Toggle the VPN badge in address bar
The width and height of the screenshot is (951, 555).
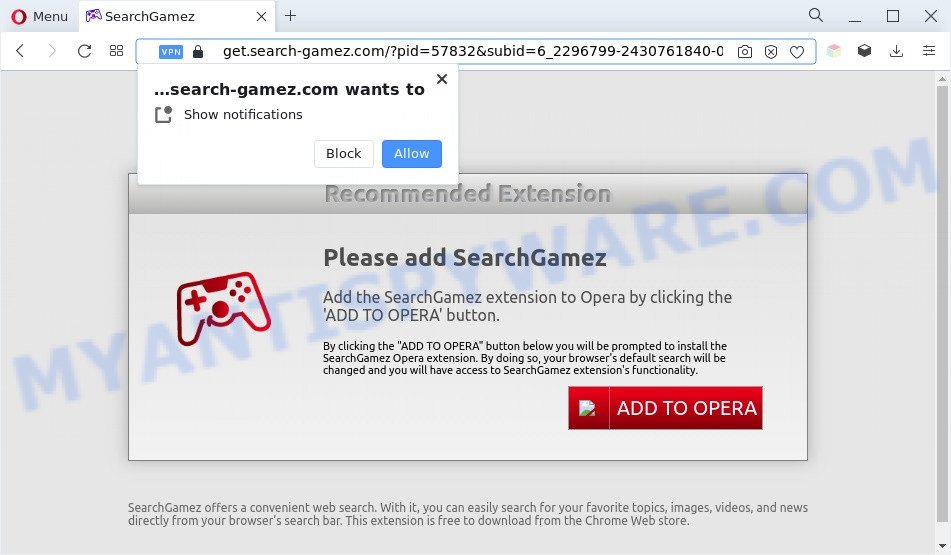(x=171, y=52)
